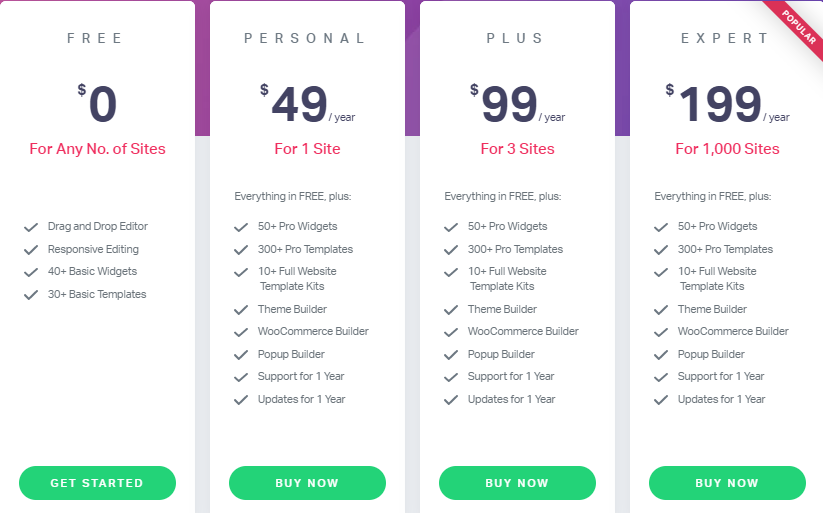Click the GET STARTED button in FREE plan
Screen dimensions: 823x513
tap(97, 483)
